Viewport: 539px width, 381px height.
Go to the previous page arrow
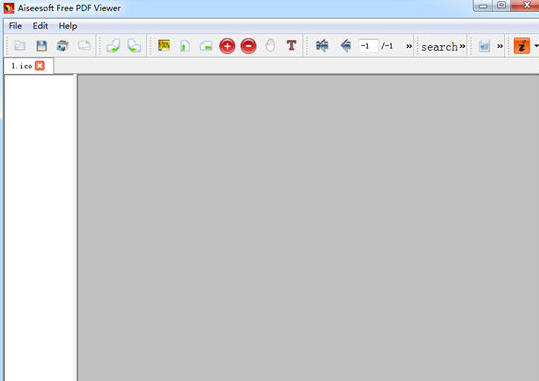[345, 45]
